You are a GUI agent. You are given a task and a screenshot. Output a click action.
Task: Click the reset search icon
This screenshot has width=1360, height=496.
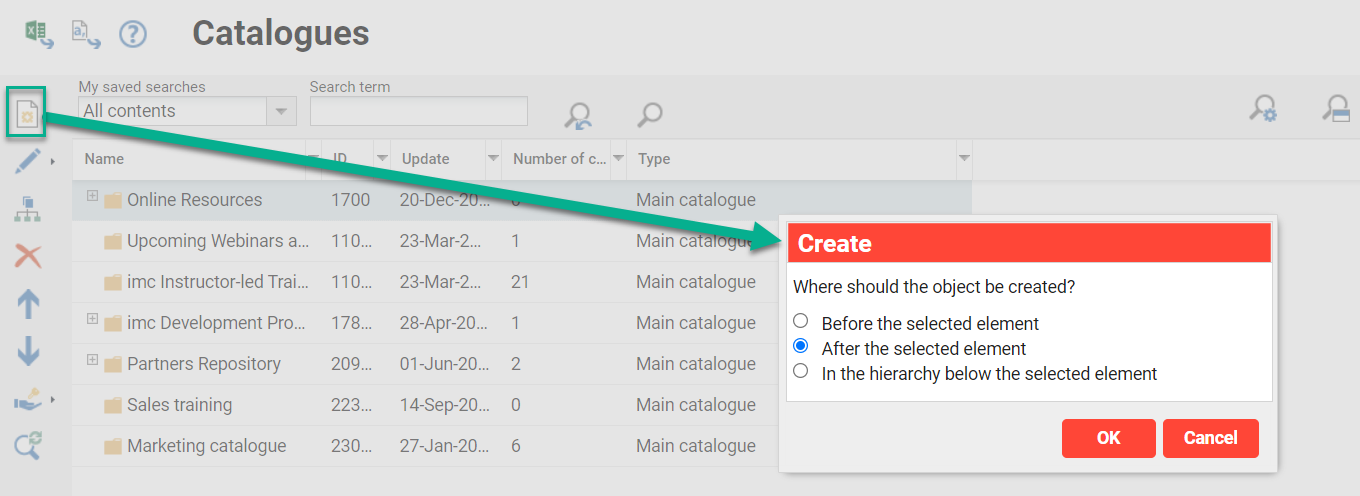[x=577, y=115]
